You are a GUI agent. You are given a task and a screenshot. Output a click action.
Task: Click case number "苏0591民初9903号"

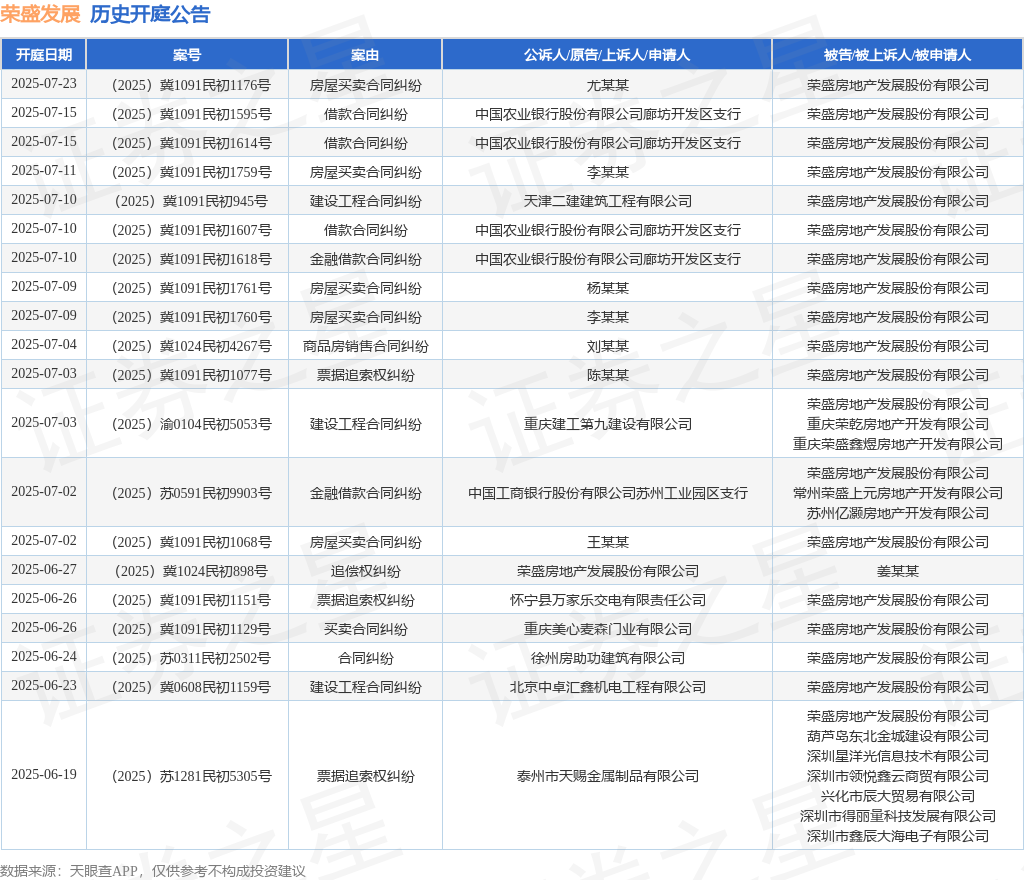tap(216, 493)
